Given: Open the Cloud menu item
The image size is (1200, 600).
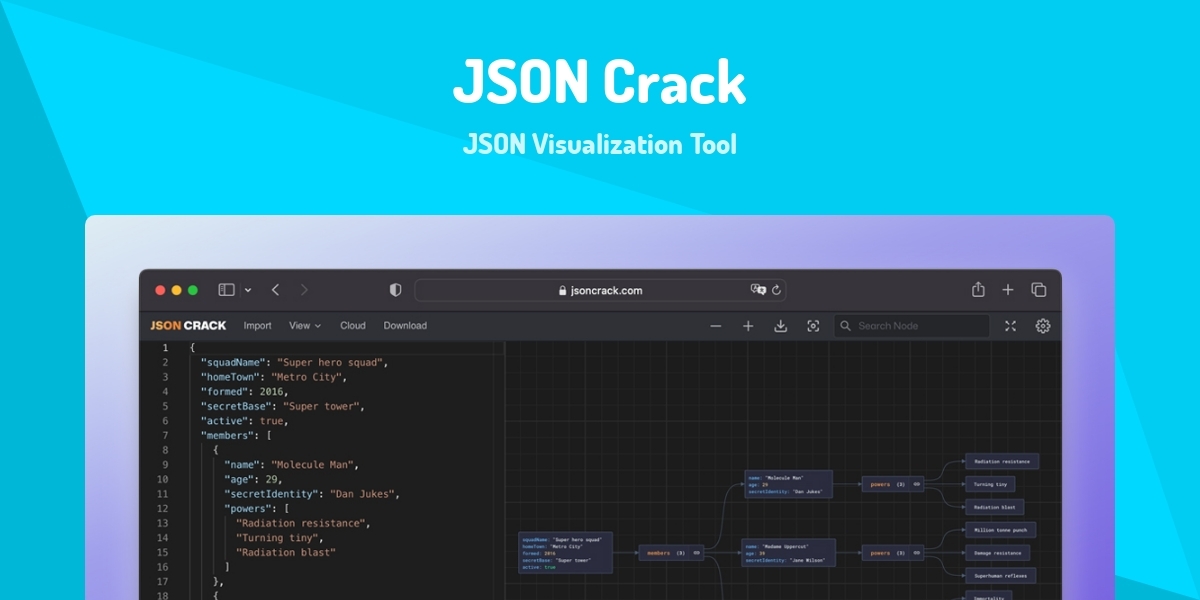Looking at the screenshot, I should tap(353, 325).
